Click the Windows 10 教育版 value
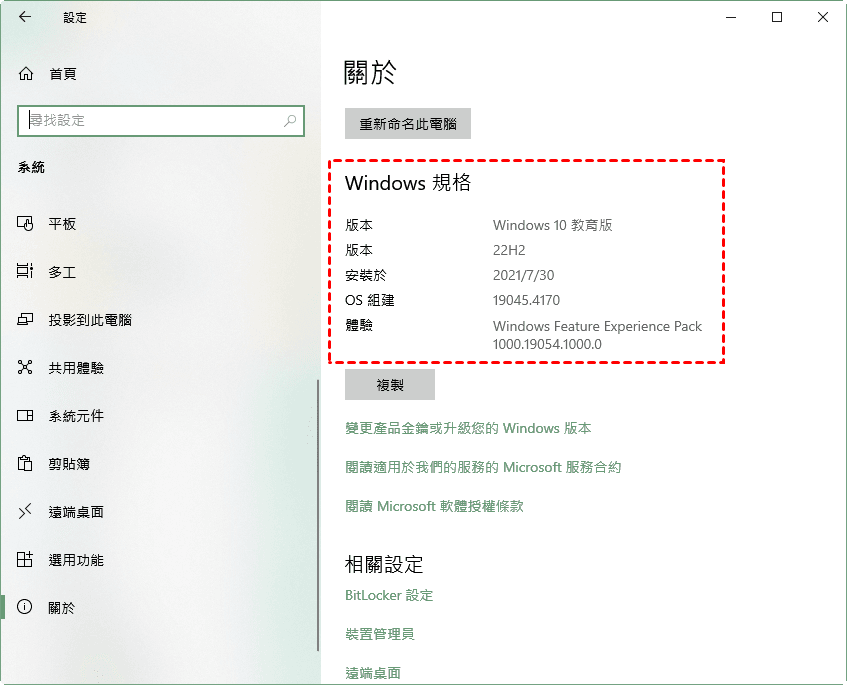Image resolution: width=847 pixels, height=685 pixels. click(553, 225)
